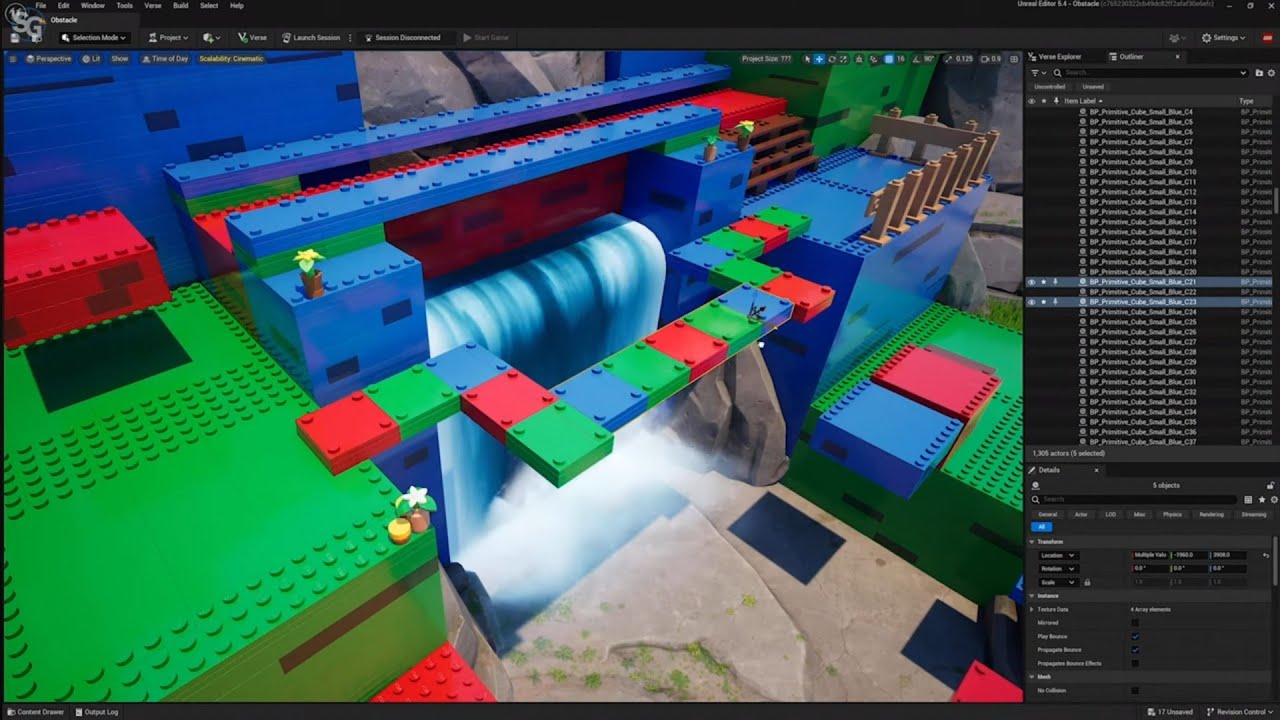The image size is (1280, 720).
Task: Hide BP_Primitive_Cube_Small_Blue_C21 with eye icon
Action: coord(1032,282)
